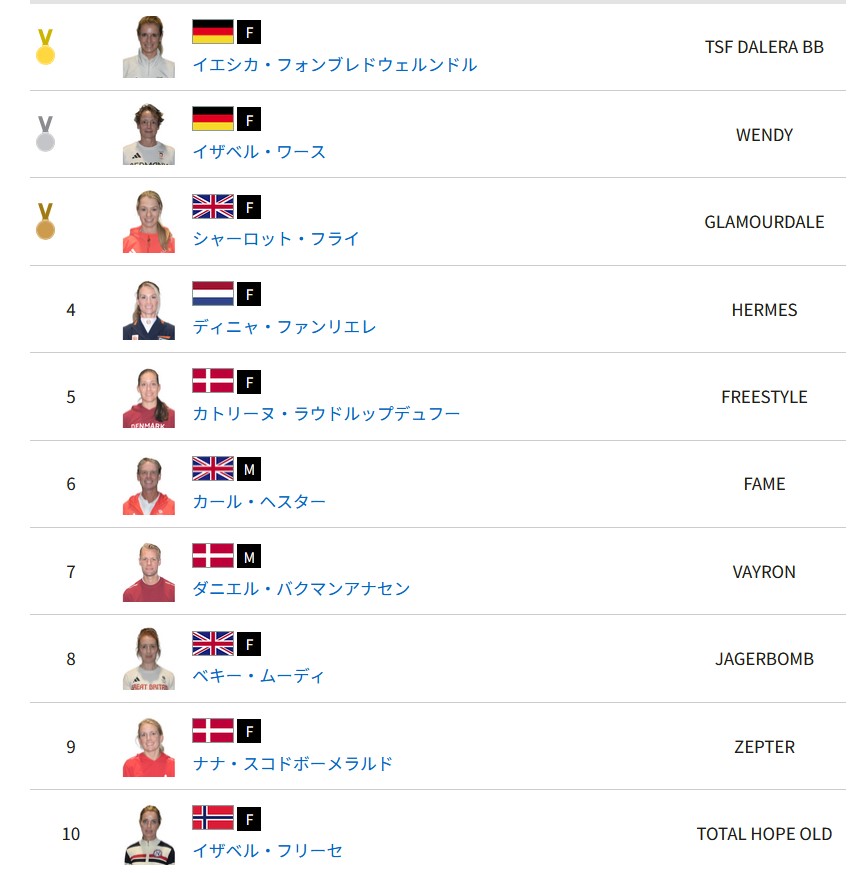This screenshot has height=873, width=865.
Task: Open シャーロット・フライ profile link
Action: point(275,239)
